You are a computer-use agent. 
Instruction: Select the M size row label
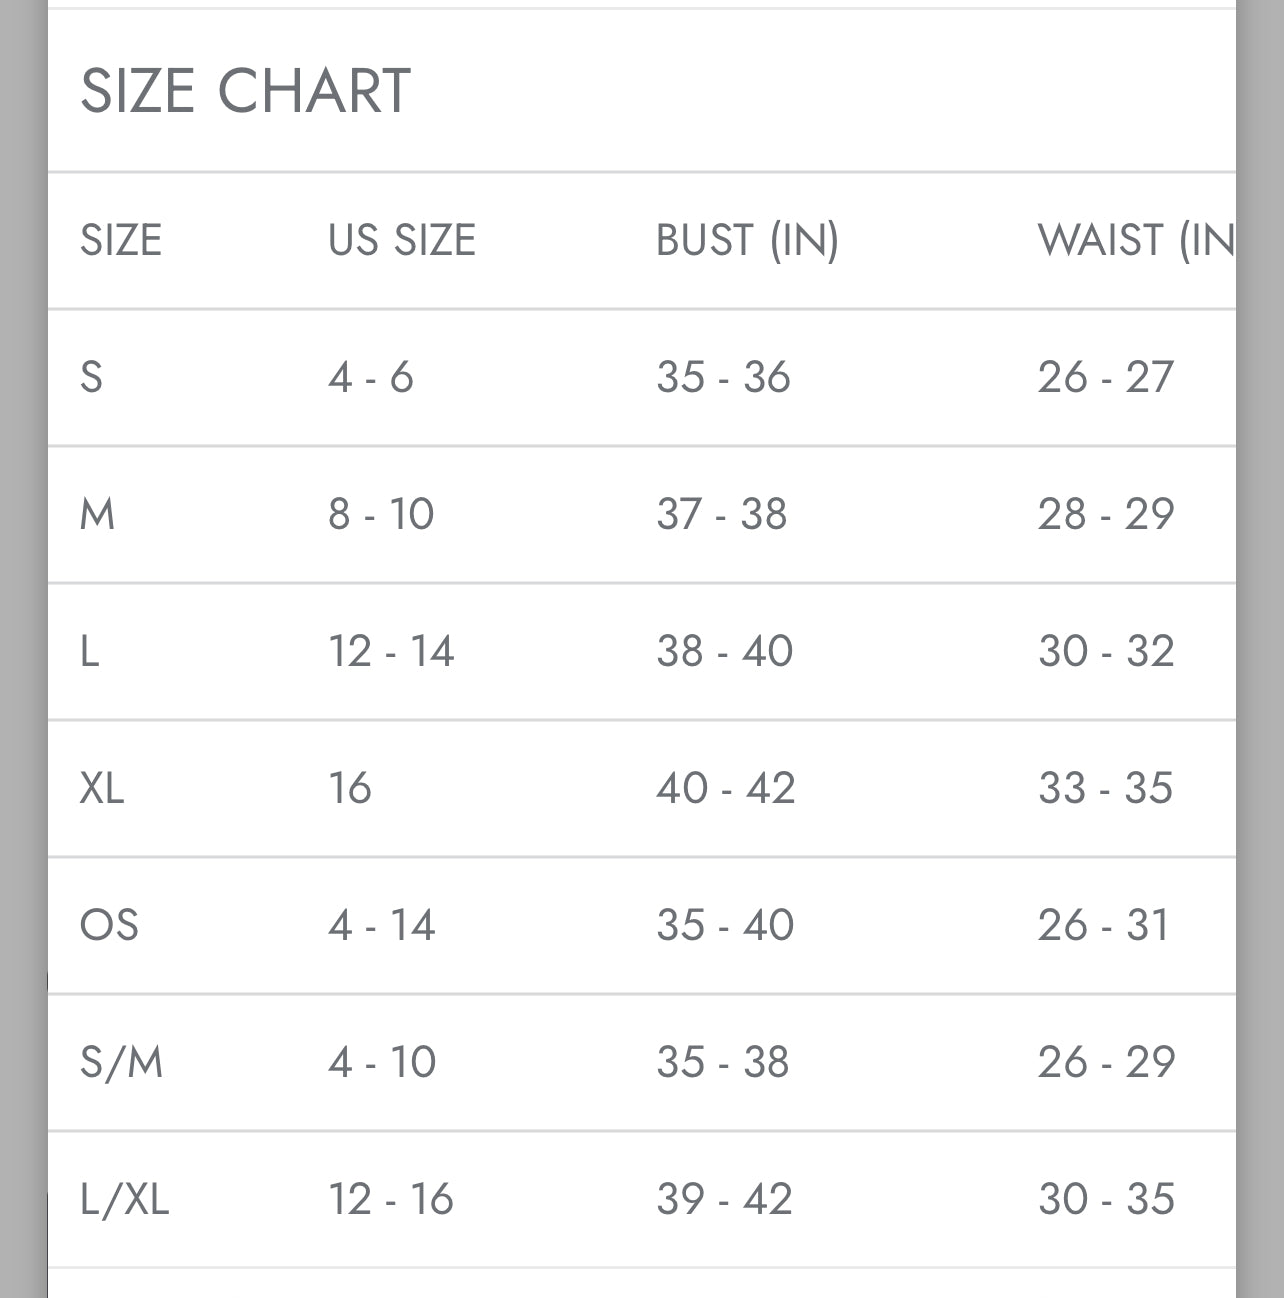pos(97,514)
